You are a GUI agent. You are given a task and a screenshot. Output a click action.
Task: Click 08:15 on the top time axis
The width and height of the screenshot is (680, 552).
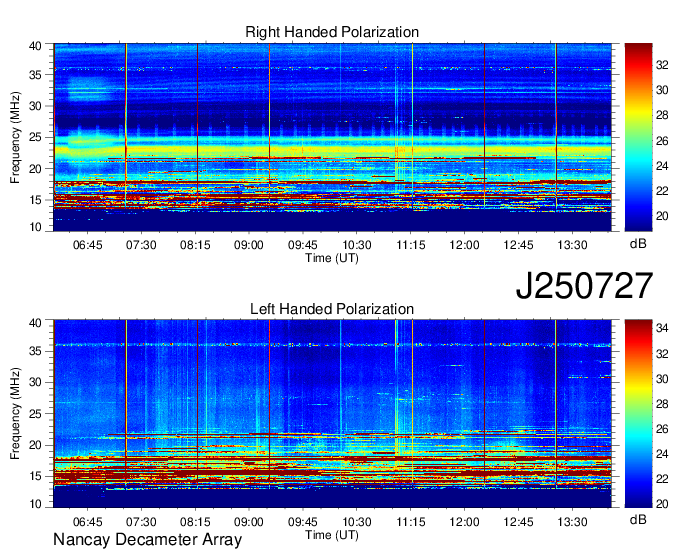click(195, 245)
